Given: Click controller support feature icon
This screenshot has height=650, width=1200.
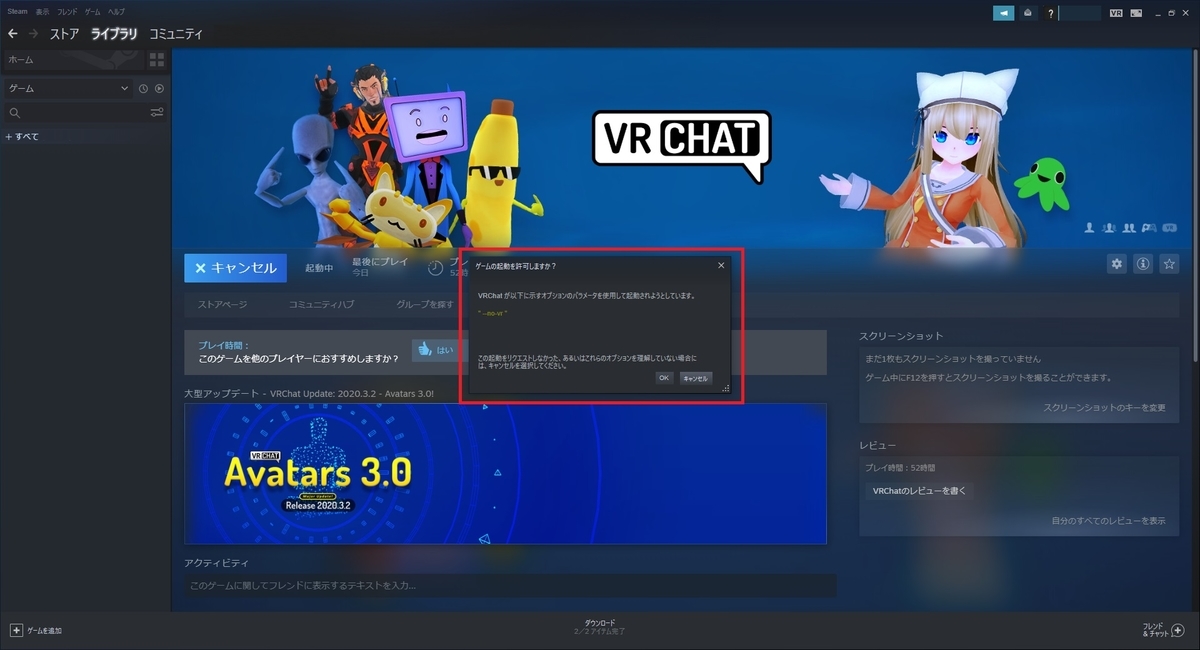Looking at the screenshot, I should (1149, 228).
